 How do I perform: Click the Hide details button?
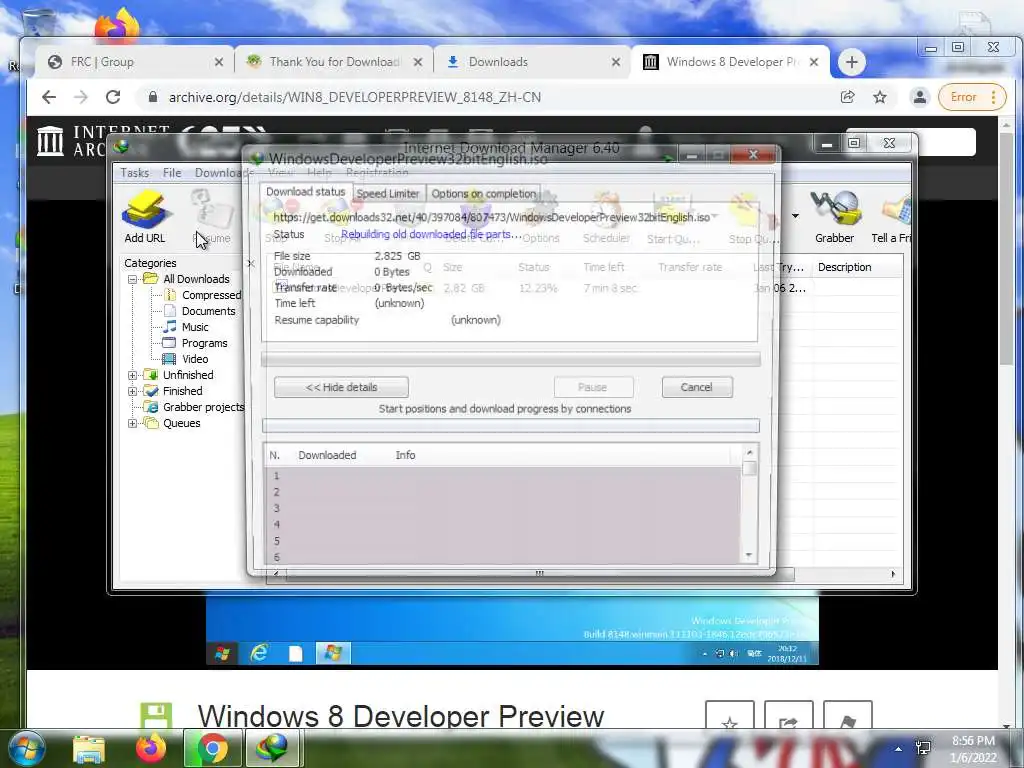(x=341, y=387)
